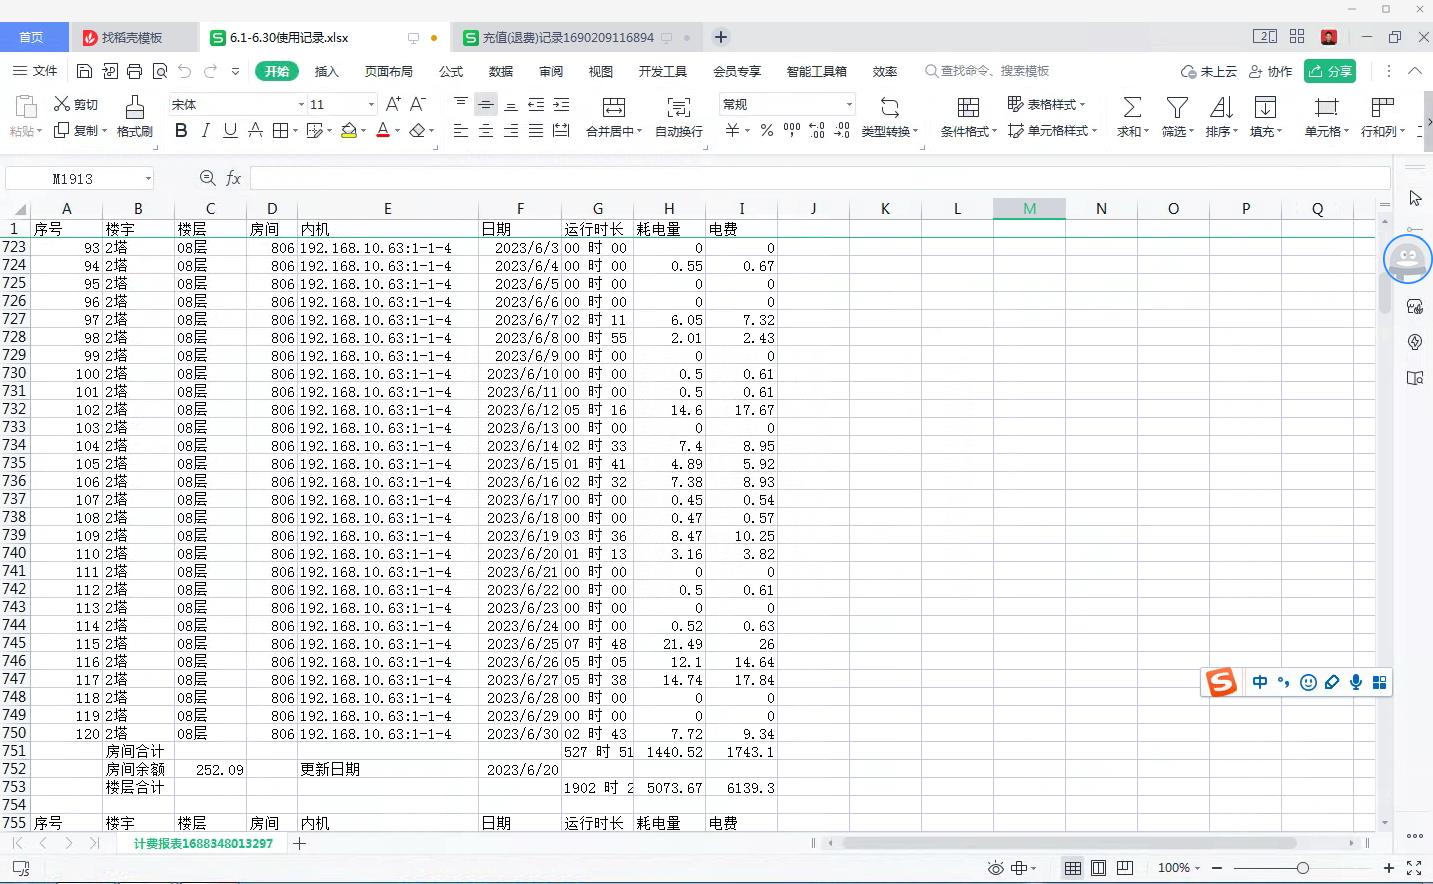Click the Conditional Formatting (条件格式) icon
This screenshot has height=884, width=1433.
click(967, 107)
